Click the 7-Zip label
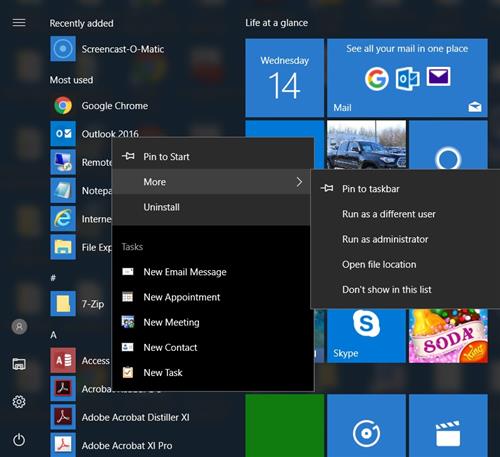This screenshot has width=500, height=457. click(x=93, y=304)
